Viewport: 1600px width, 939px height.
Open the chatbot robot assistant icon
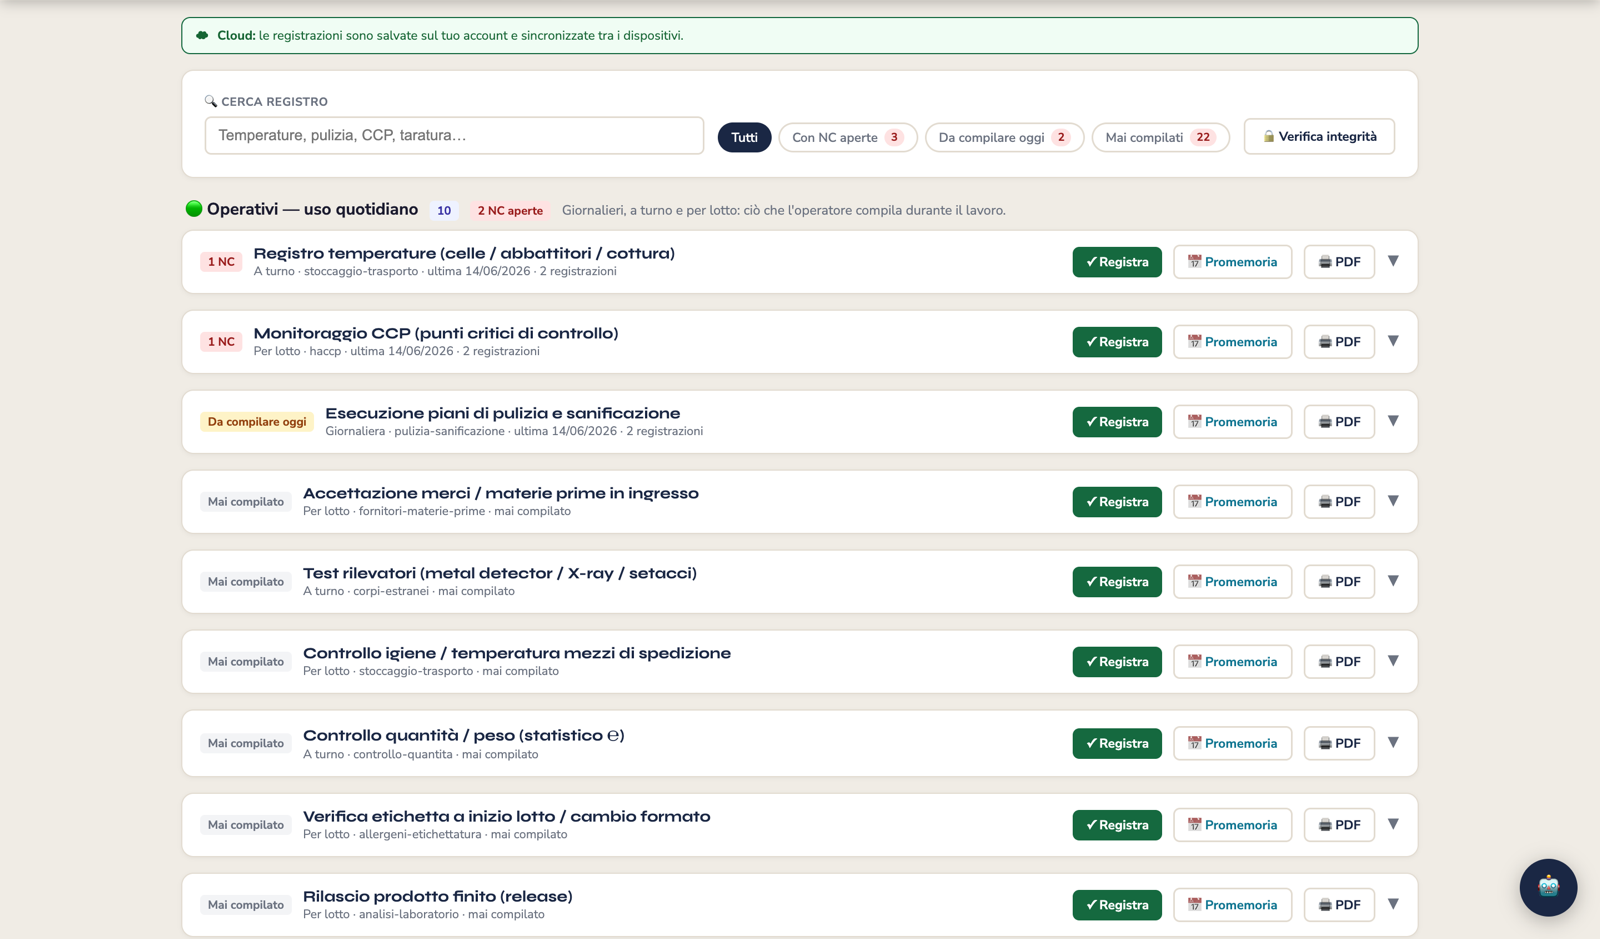tap(1548, 887)
